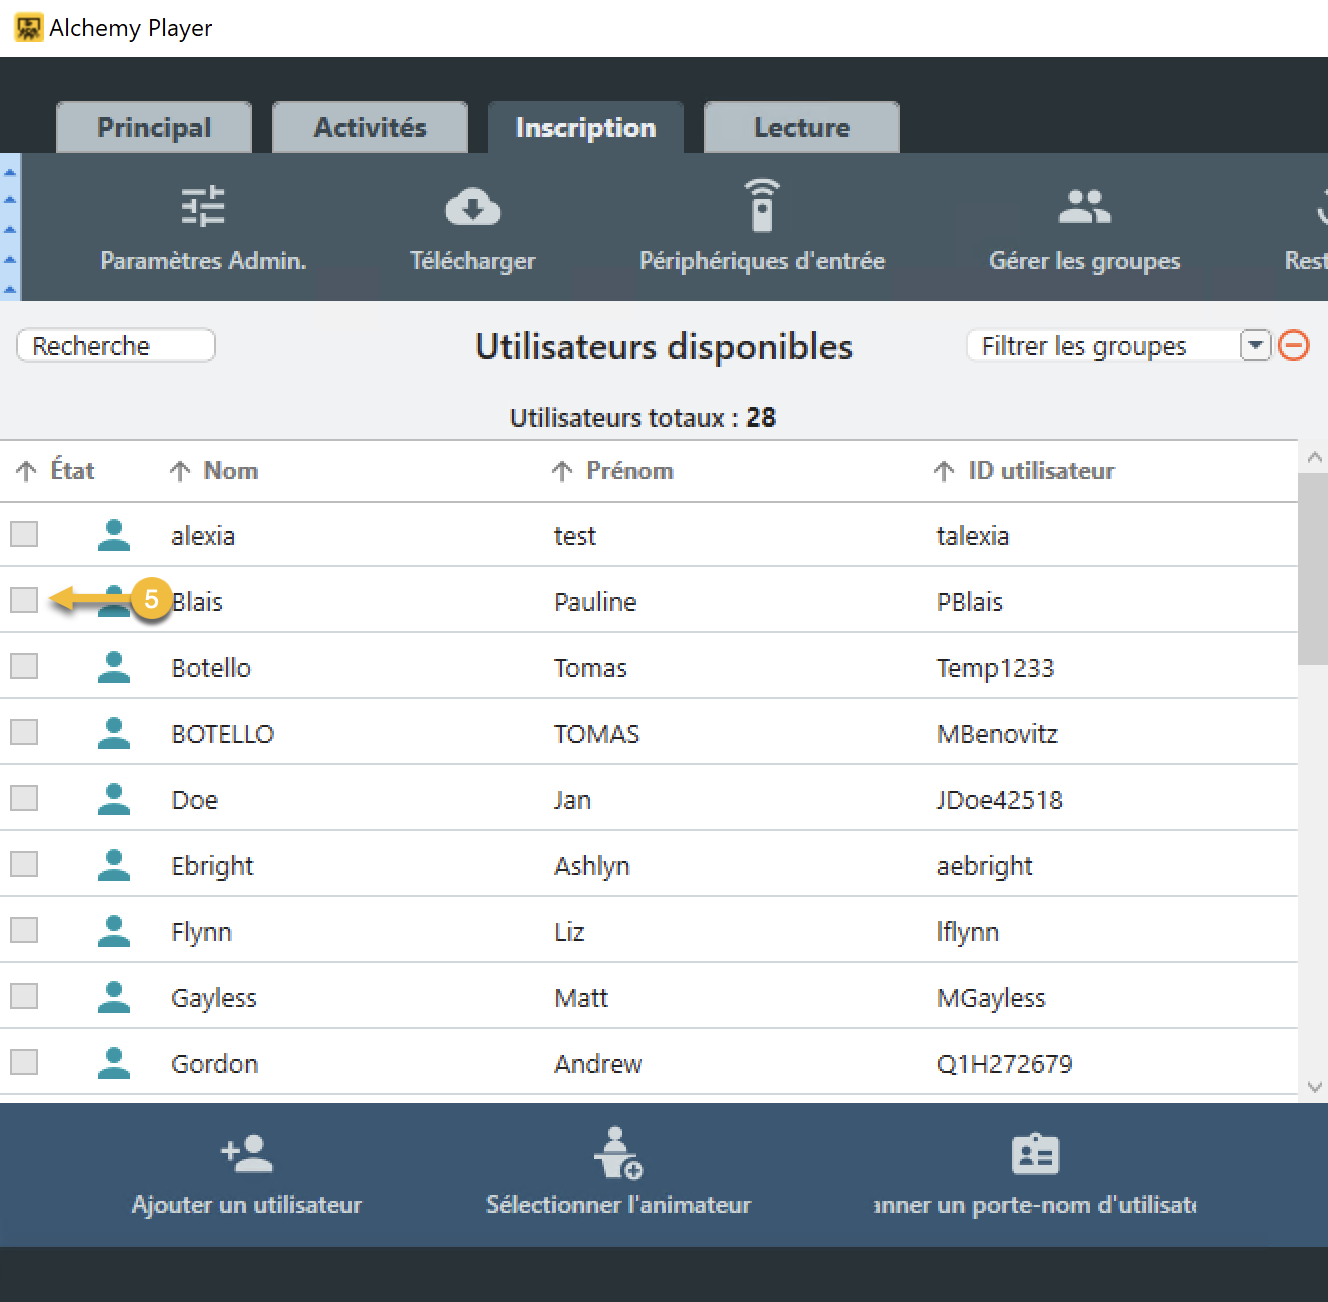Open Gérer les groupes people icon
This screenshot has width=1328, height=1302.
pyautogui.click(x=1084, y=207)
